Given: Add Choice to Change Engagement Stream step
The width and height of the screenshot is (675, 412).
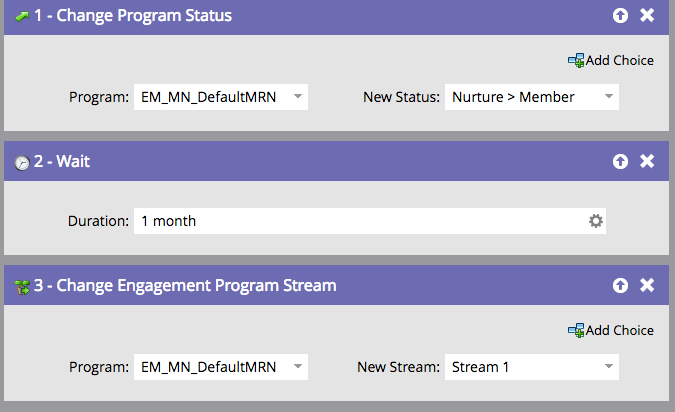Looking at the screenshot, I should [610, 331].
